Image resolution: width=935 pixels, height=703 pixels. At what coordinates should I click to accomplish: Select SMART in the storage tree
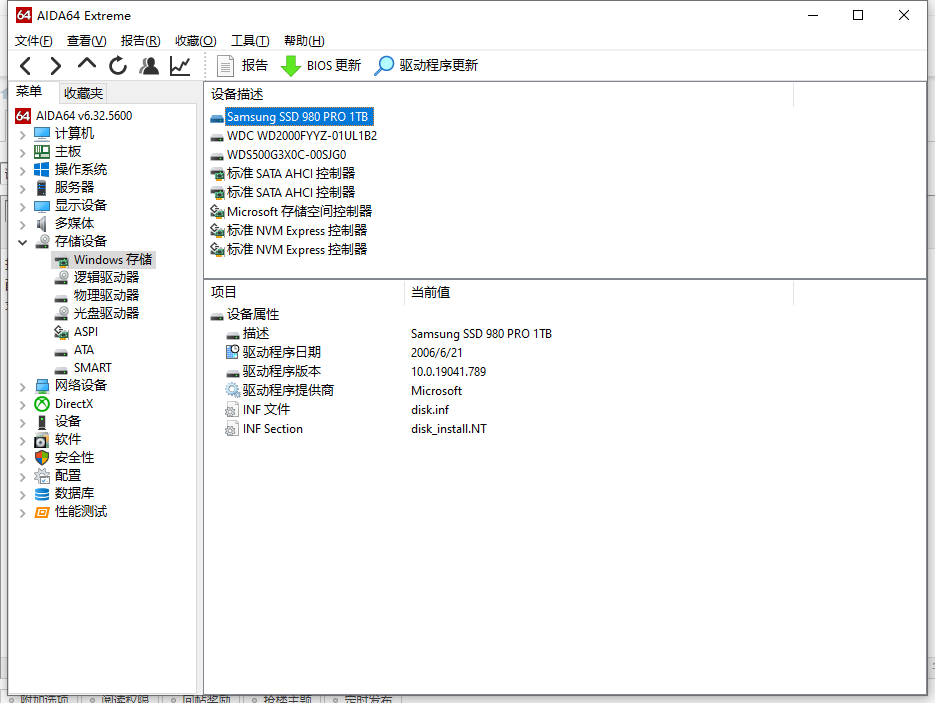coord(92,368)
